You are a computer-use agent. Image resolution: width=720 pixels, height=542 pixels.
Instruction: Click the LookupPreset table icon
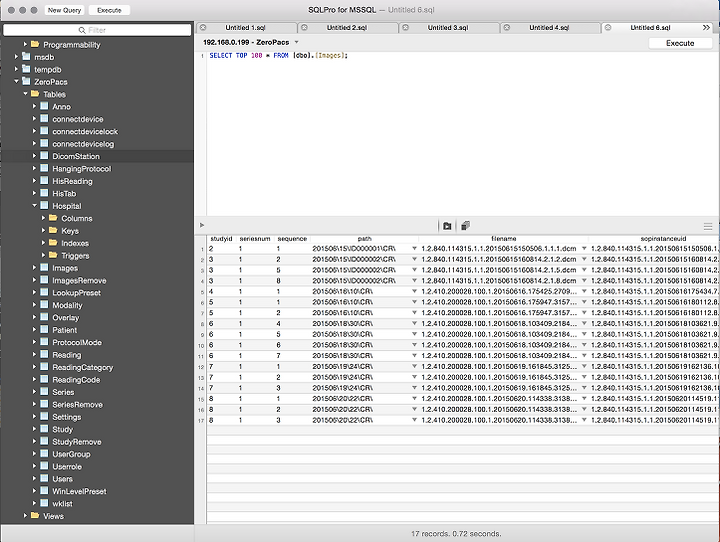pos(45,292)
